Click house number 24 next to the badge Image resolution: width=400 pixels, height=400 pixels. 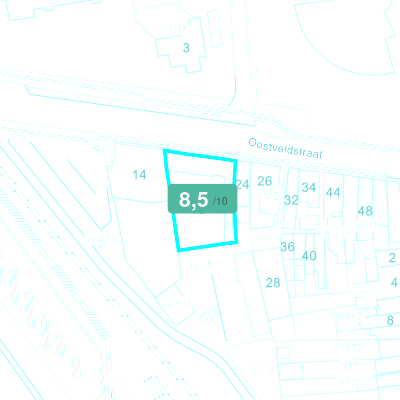click(243, 184)
